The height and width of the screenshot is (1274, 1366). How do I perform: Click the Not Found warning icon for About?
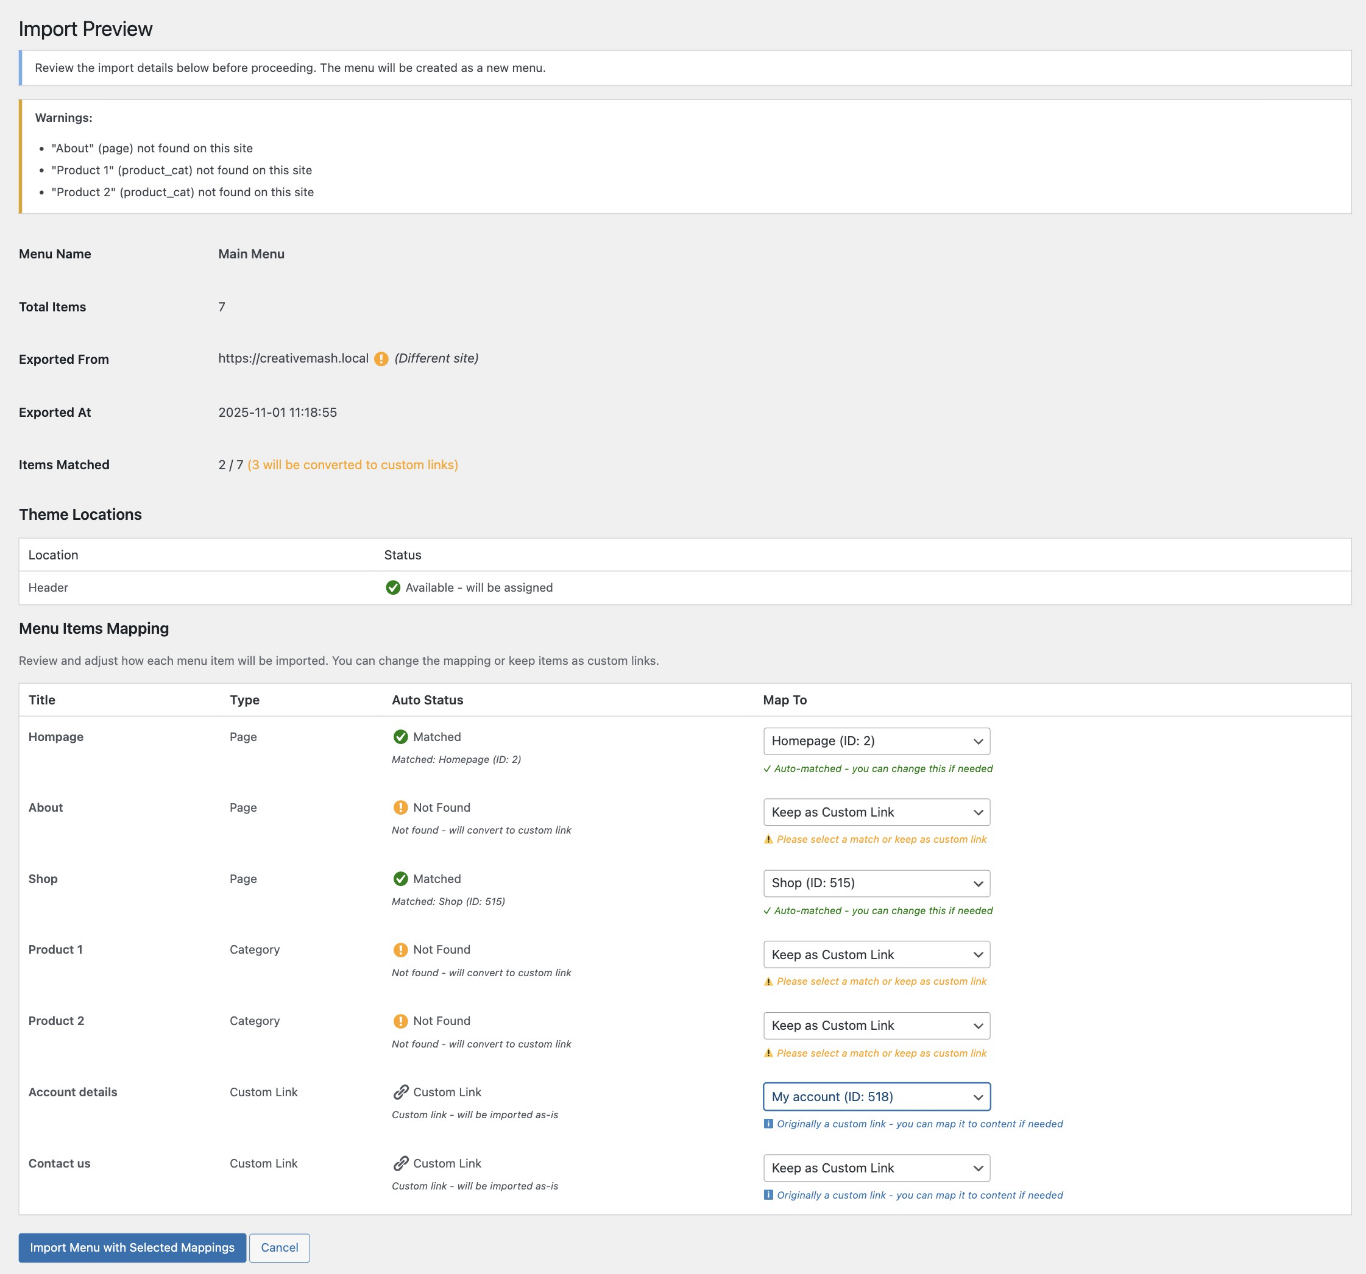(400, 808)
